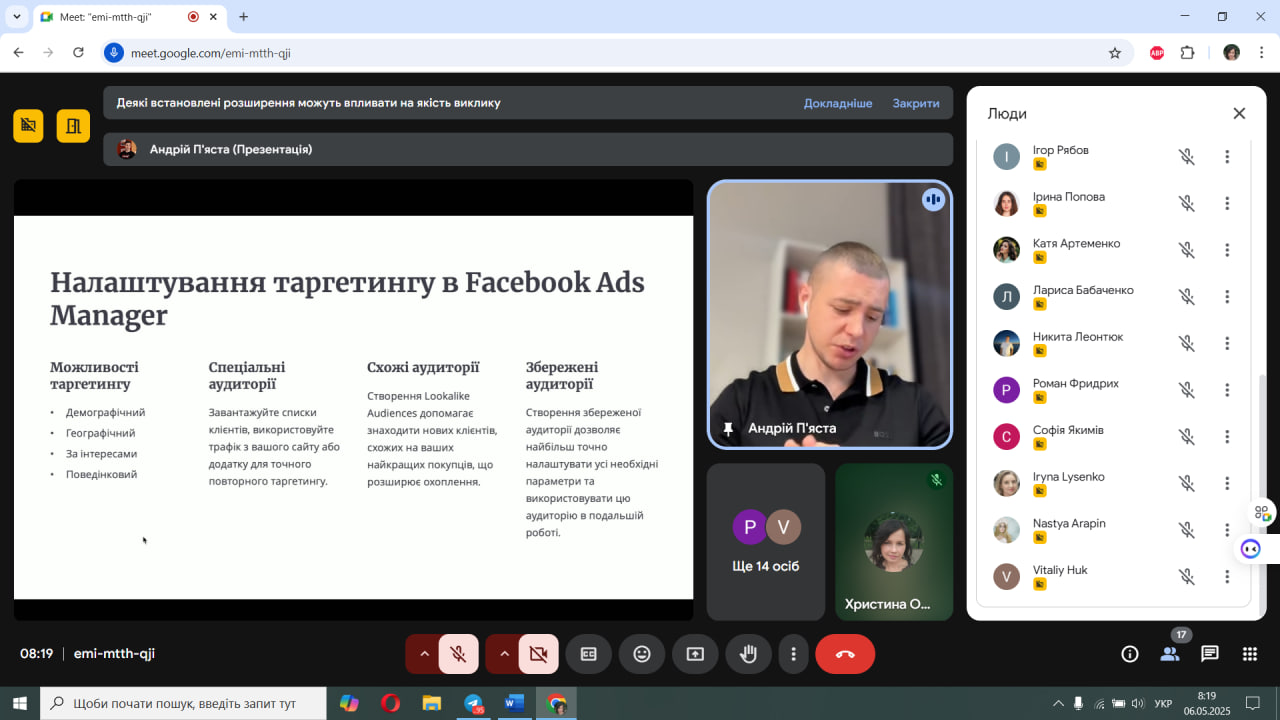
Task: Open more options for Nastya Arapin
Action: (1227, 530)
